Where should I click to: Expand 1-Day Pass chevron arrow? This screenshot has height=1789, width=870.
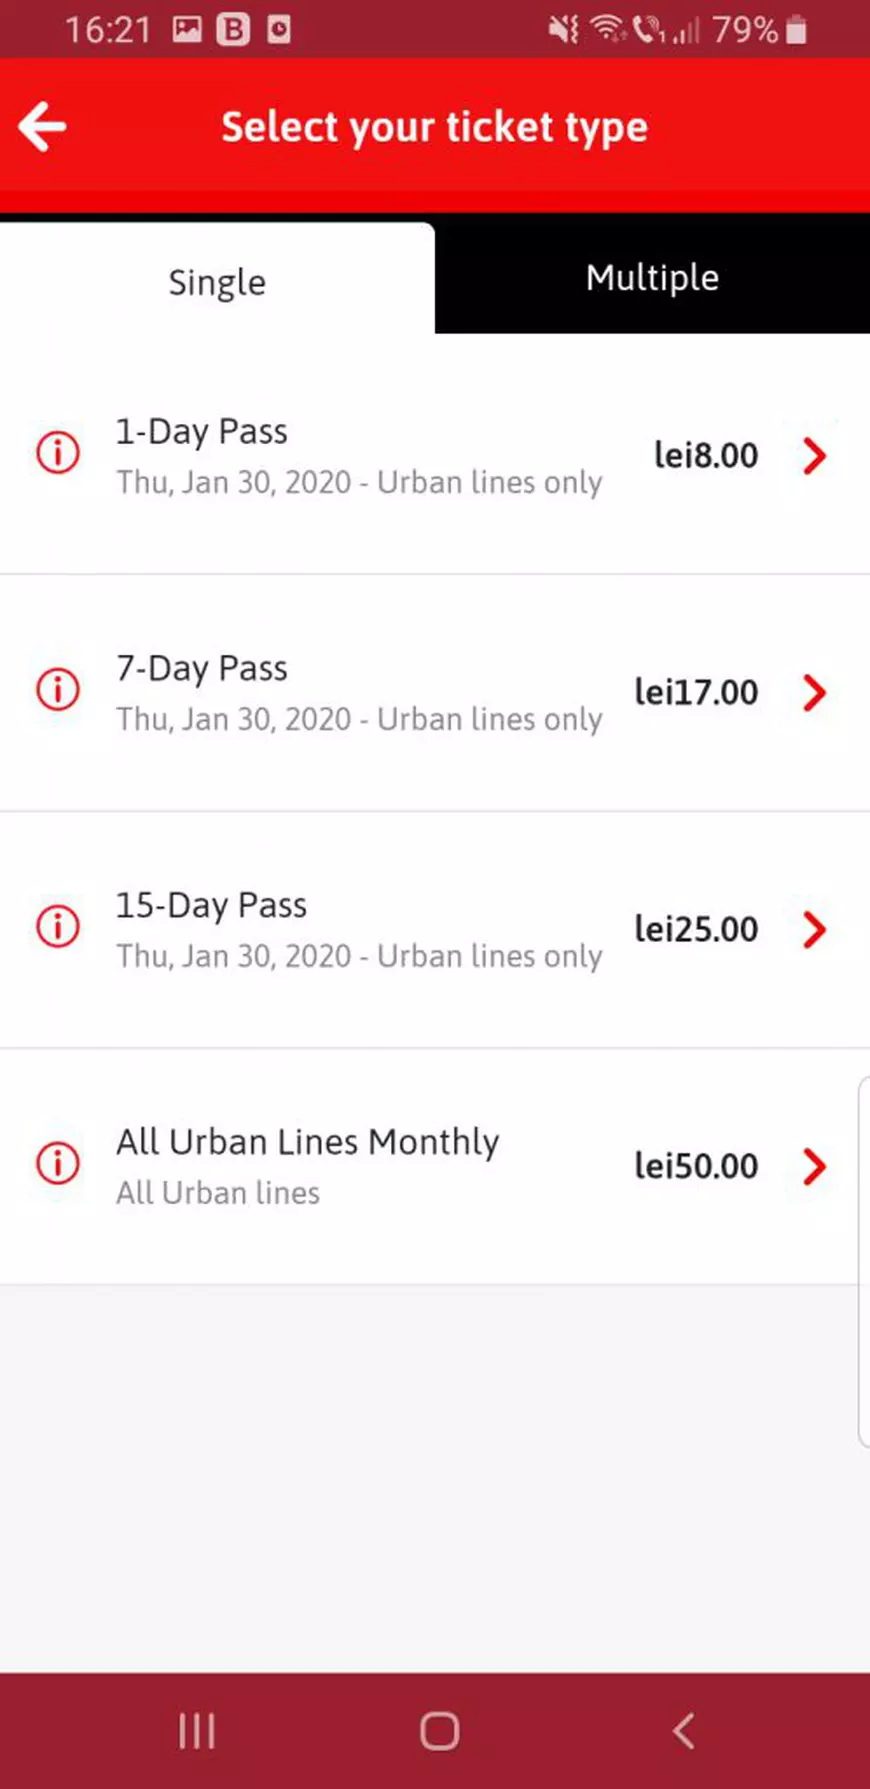(815, 456)
